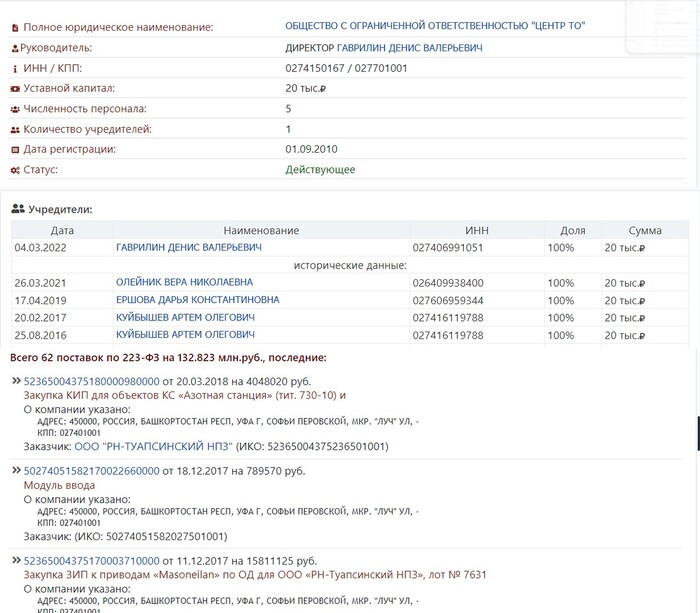
Task: Click the person icon next to Руководитель
Action: (14, 48)
